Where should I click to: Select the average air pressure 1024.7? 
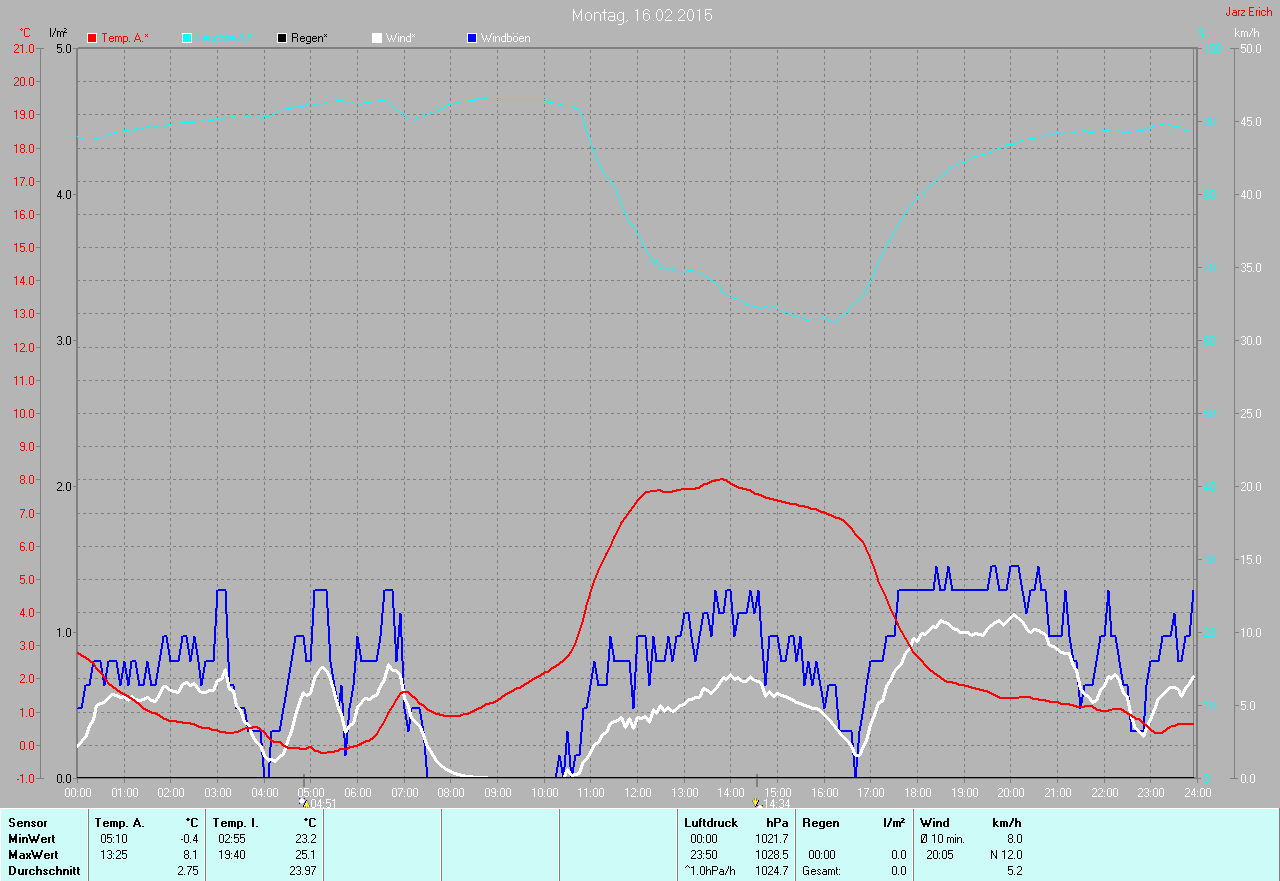click(772, 871)
